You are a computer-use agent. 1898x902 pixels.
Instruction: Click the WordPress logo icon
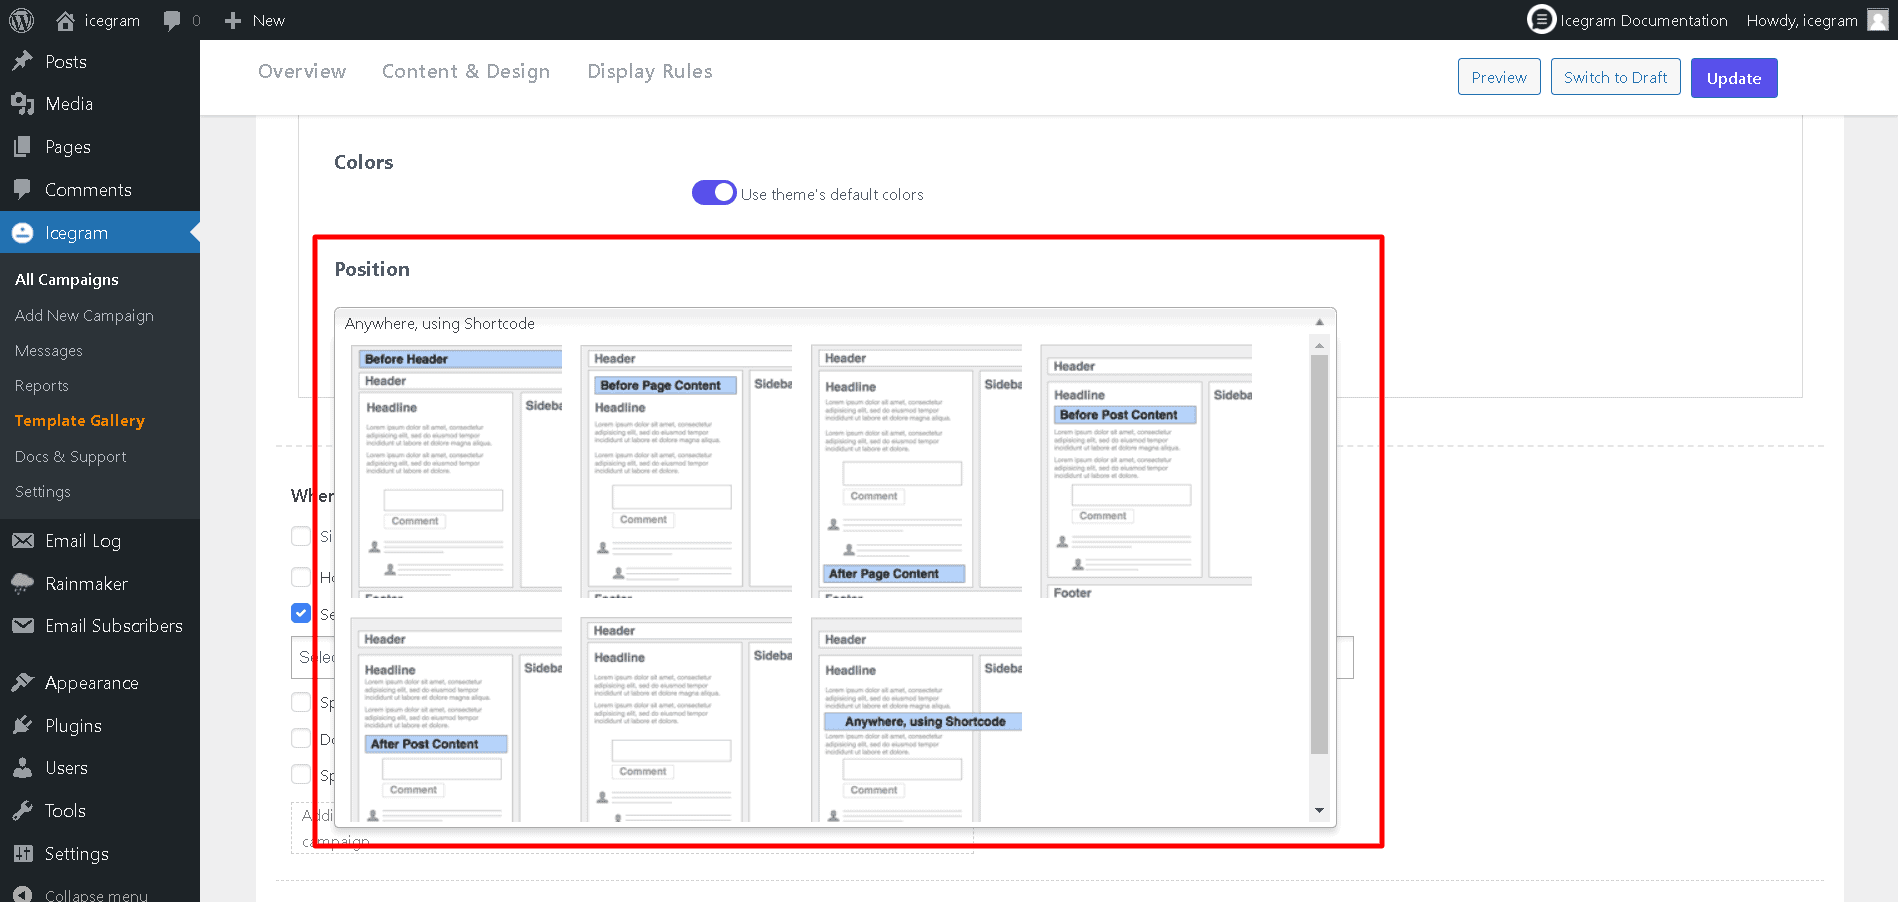(21, 20)
